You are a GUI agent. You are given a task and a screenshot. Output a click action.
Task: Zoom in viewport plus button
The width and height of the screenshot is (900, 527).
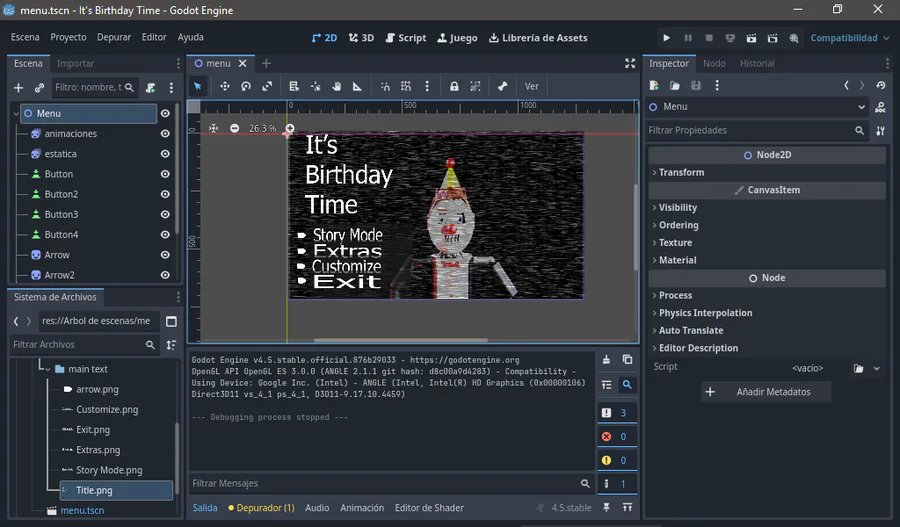tap(290, 128)
